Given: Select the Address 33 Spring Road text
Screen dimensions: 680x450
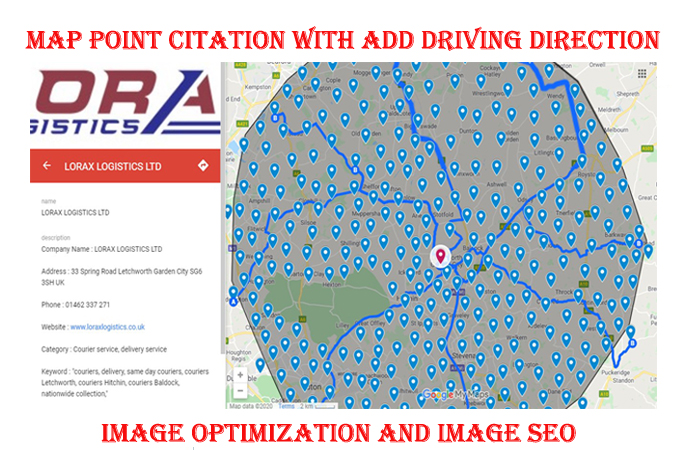Looking at the screenshot, I should point(122,277).
